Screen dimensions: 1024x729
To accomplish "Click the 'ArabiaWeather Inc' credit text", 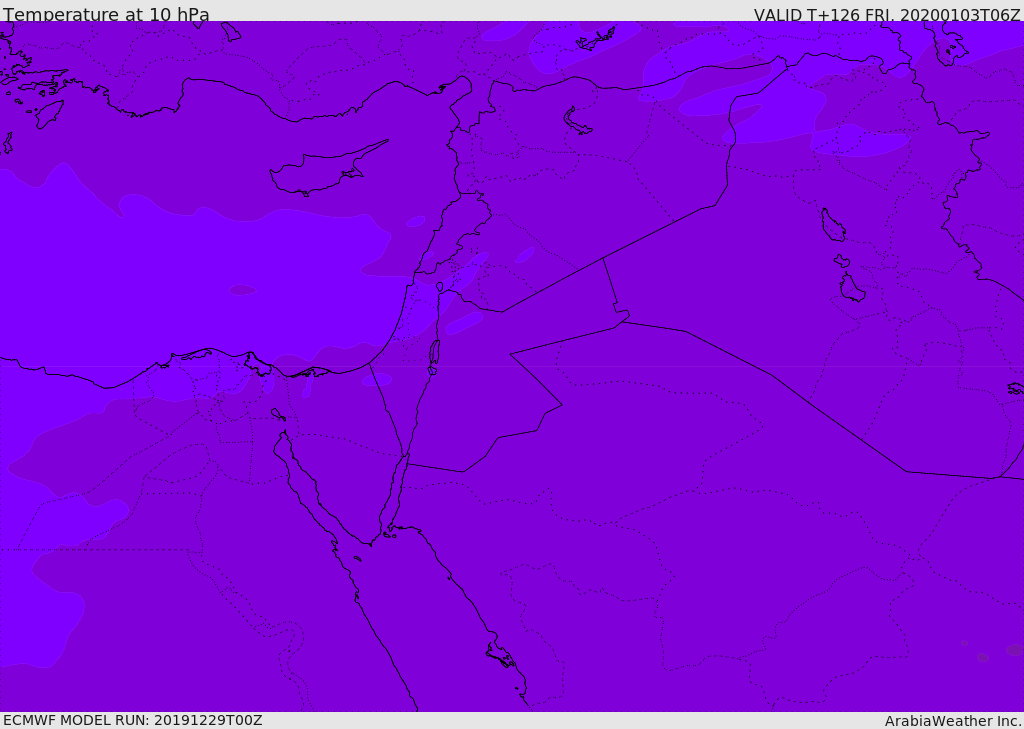I will point(953,721).
